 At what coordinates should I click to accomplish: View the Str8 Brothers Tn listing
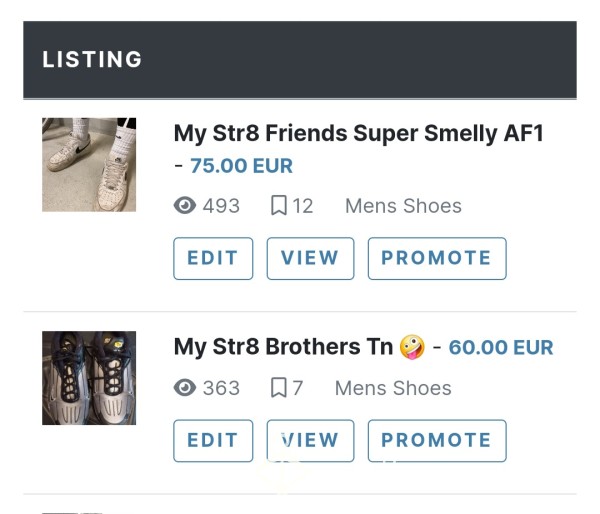(x=310, y=441)
